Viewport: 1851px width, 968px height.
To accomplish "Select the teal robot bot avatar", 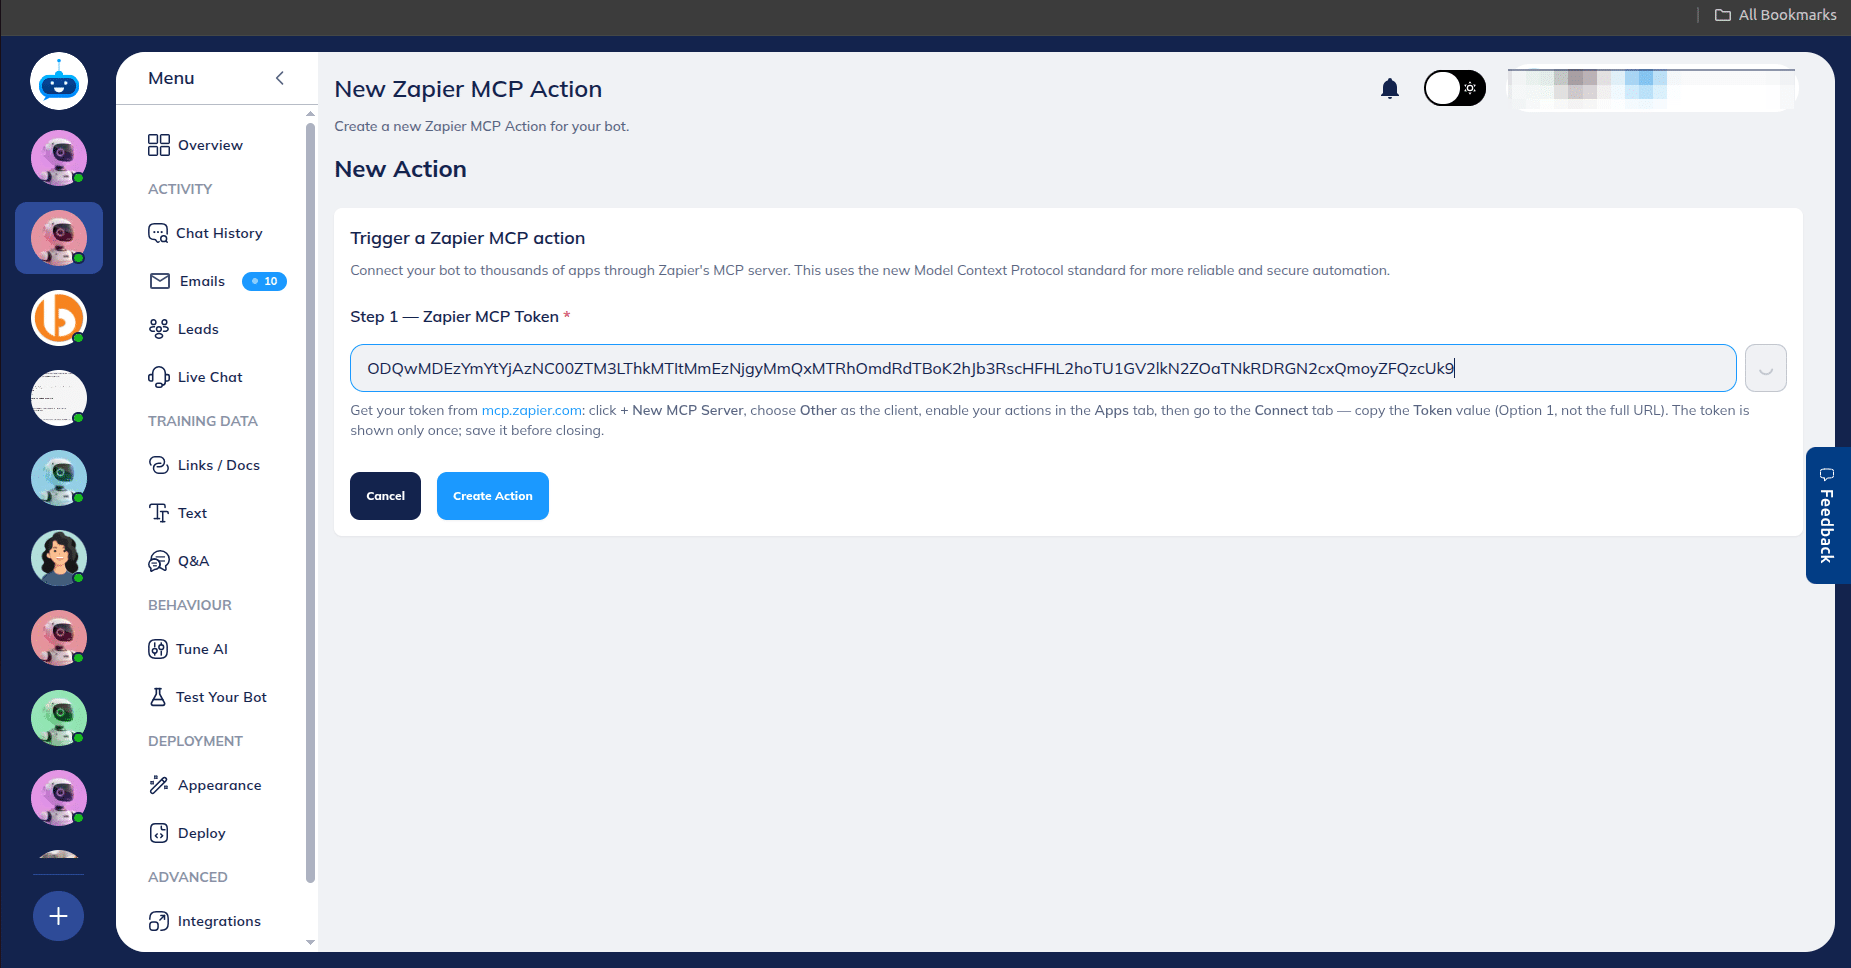I will pyautogui.click(x=59, y=478).
